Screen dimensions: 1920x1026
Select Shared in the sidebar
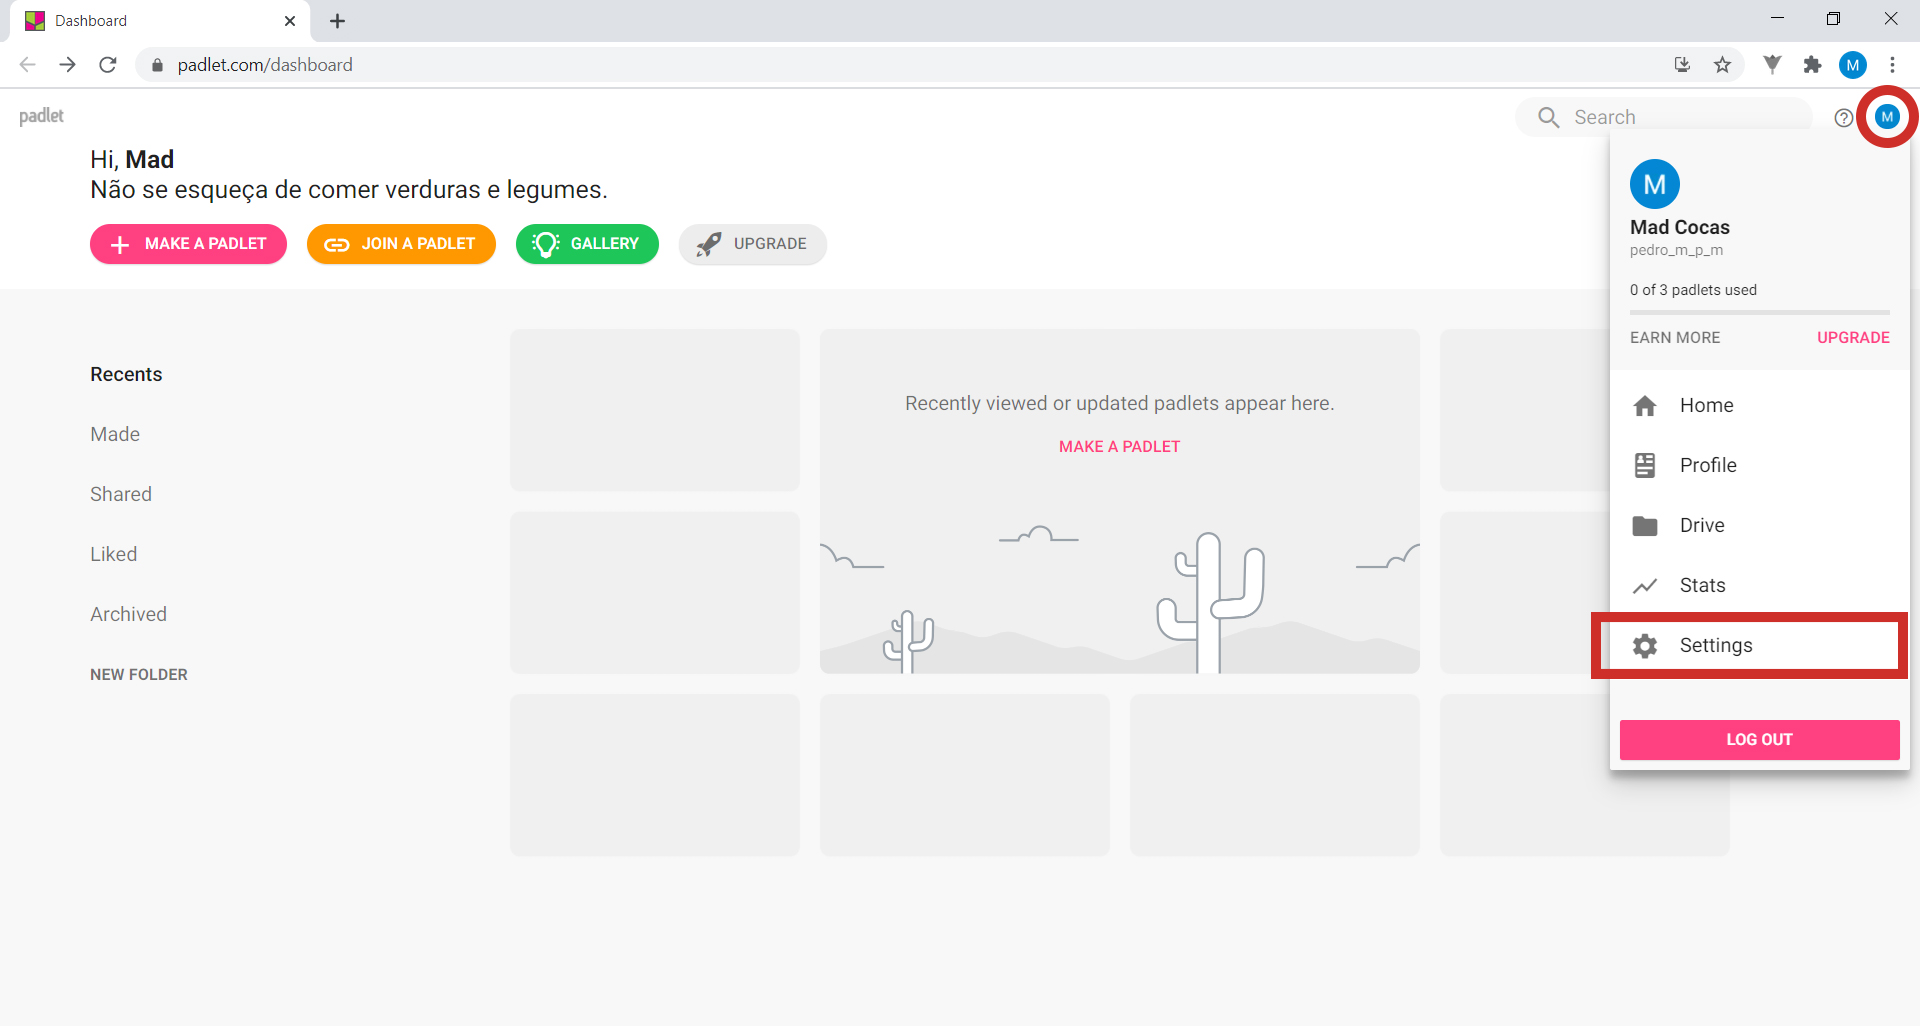point(121,494)
